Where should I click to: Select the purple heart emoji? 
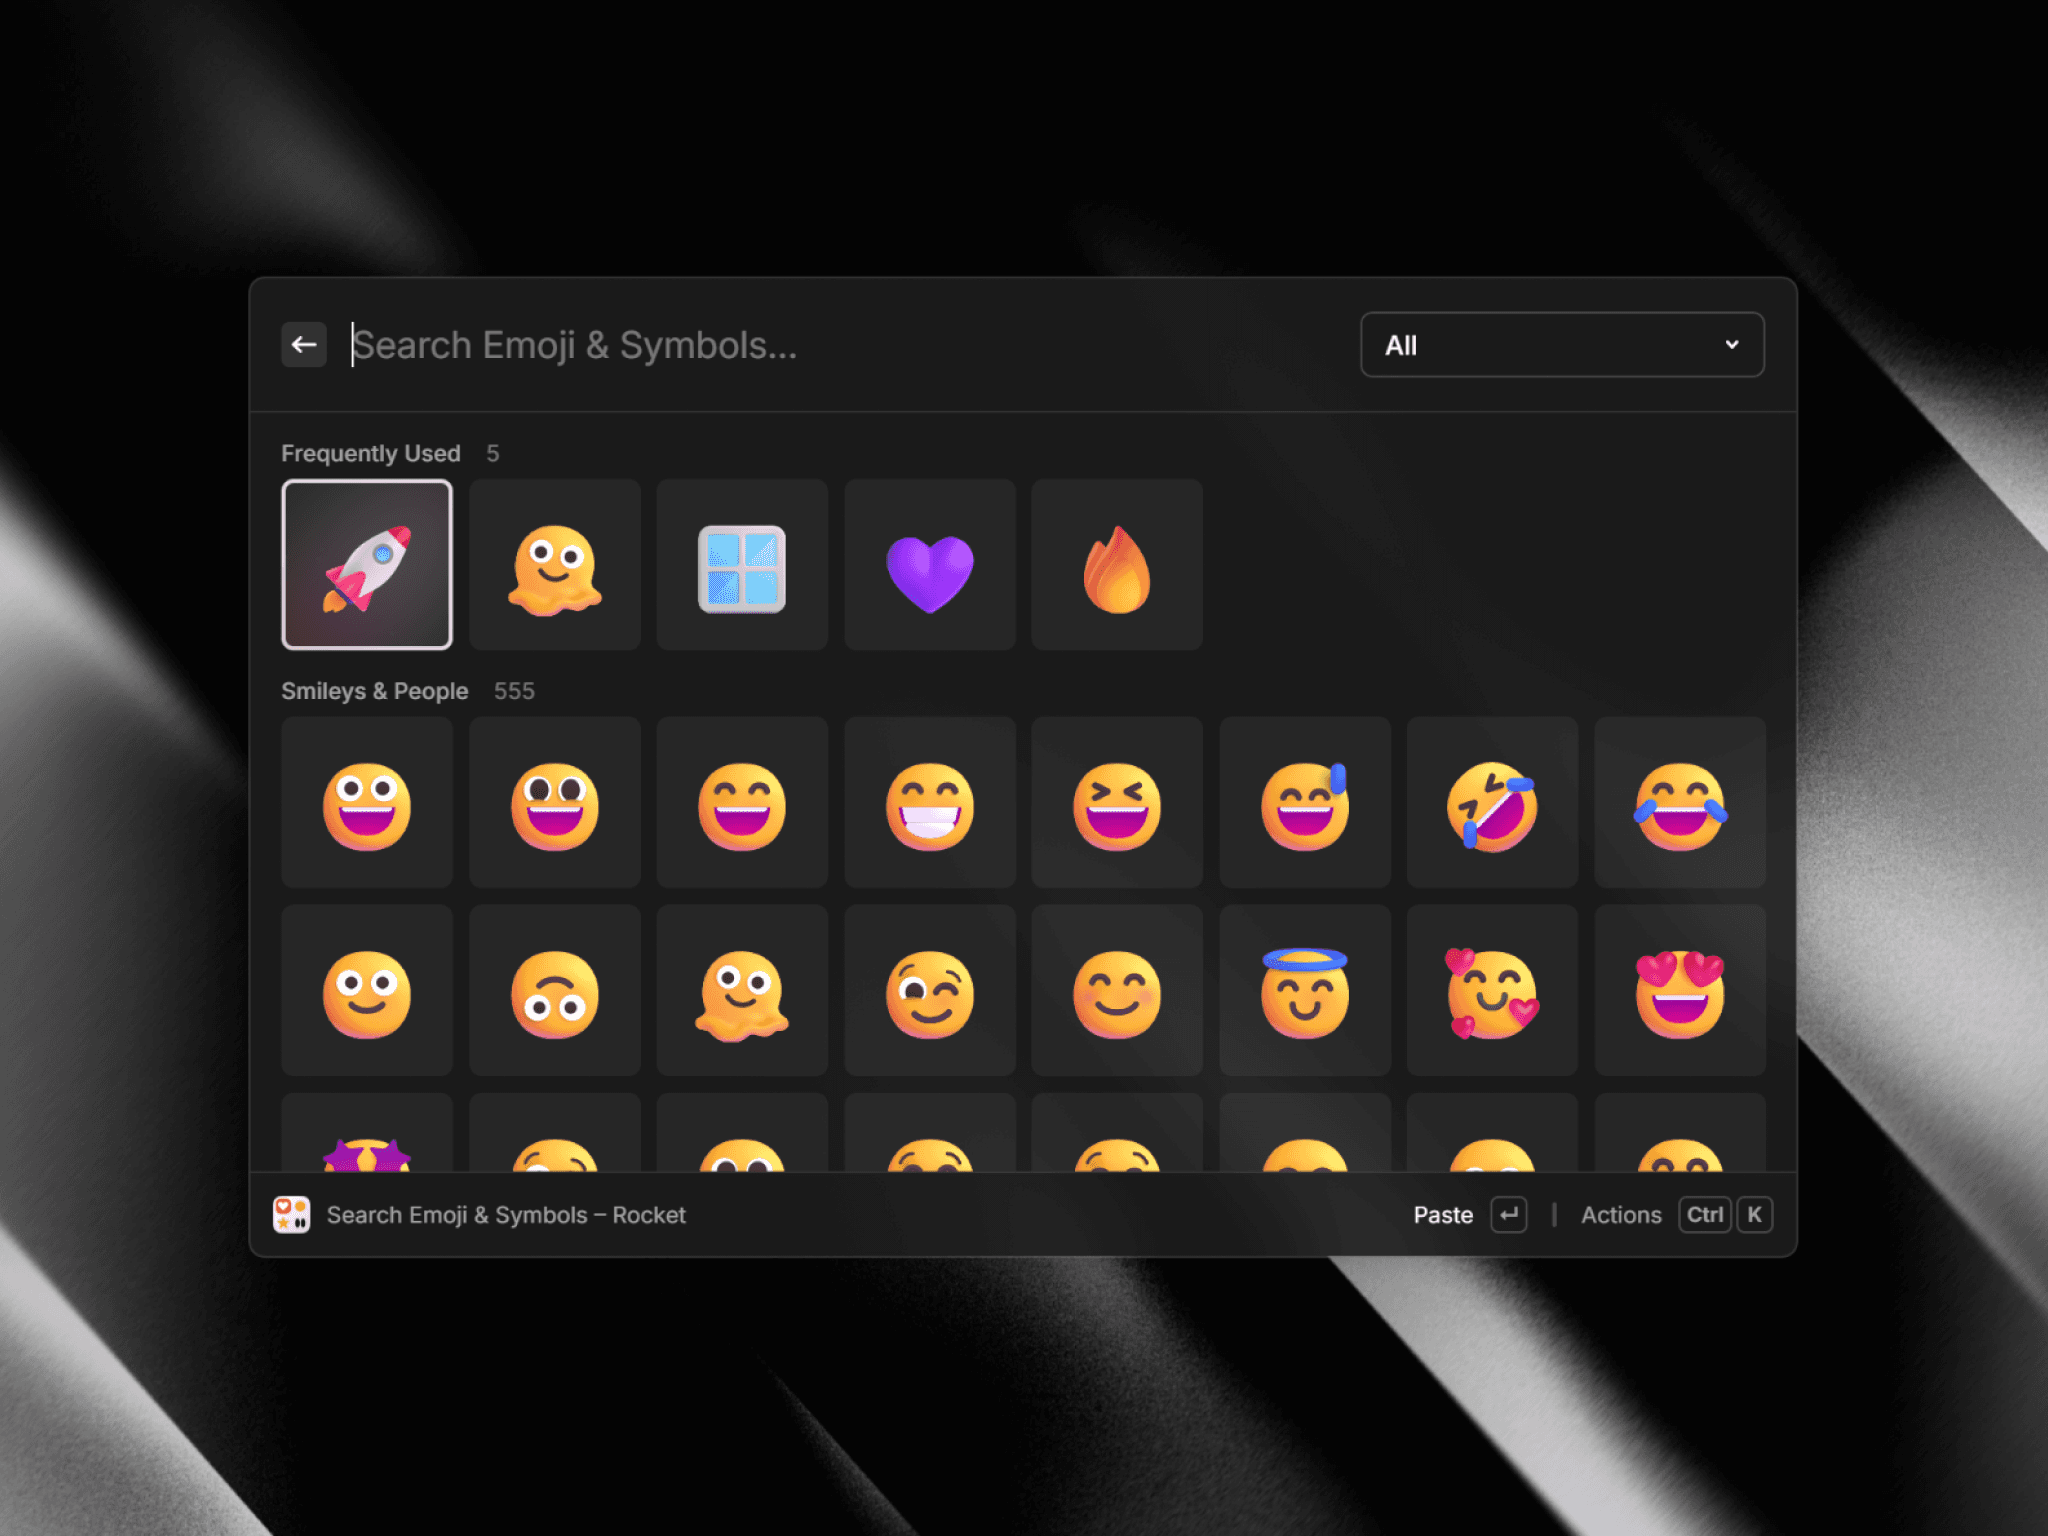[x=930, y=565]
